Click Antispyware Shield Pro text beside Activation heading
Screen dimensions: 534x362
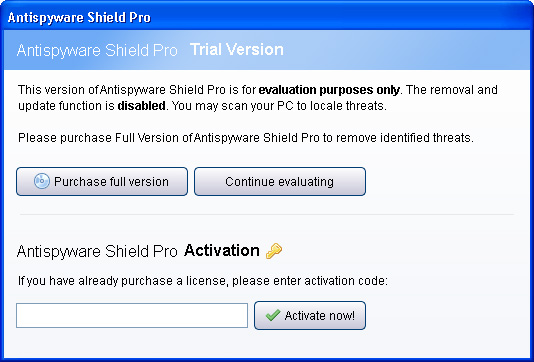(97, 251)
